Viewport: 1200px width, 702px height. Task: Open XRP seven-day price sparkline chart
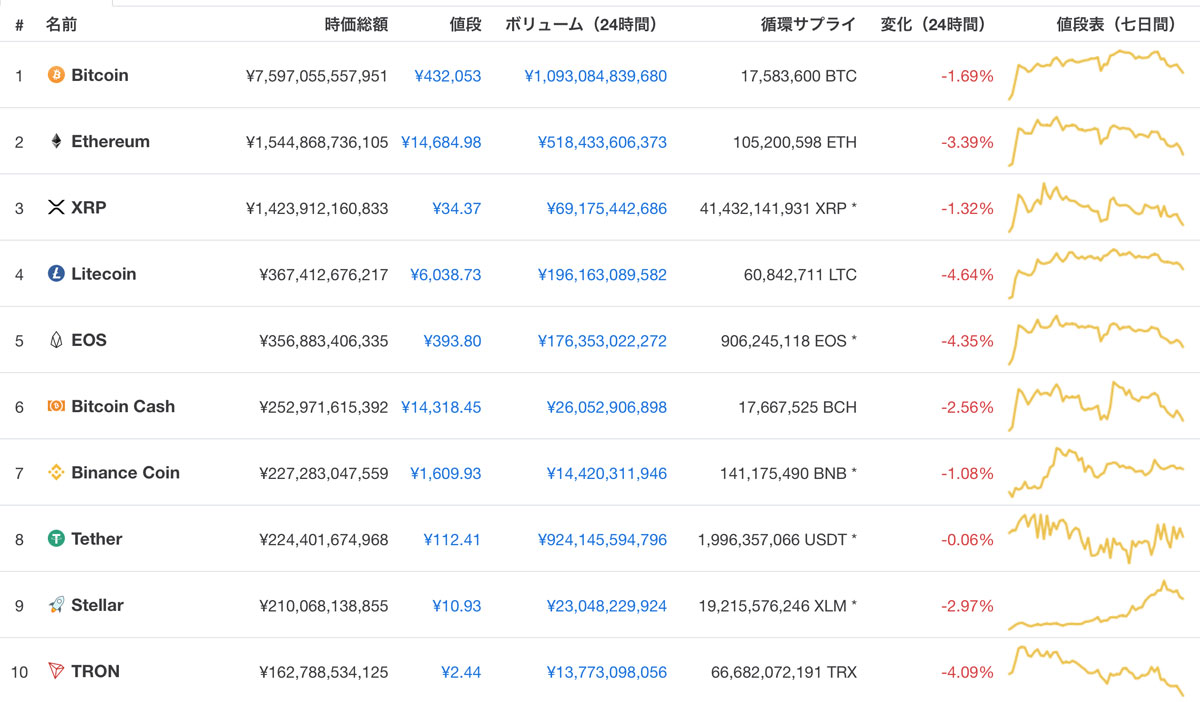coord(1096,207)
